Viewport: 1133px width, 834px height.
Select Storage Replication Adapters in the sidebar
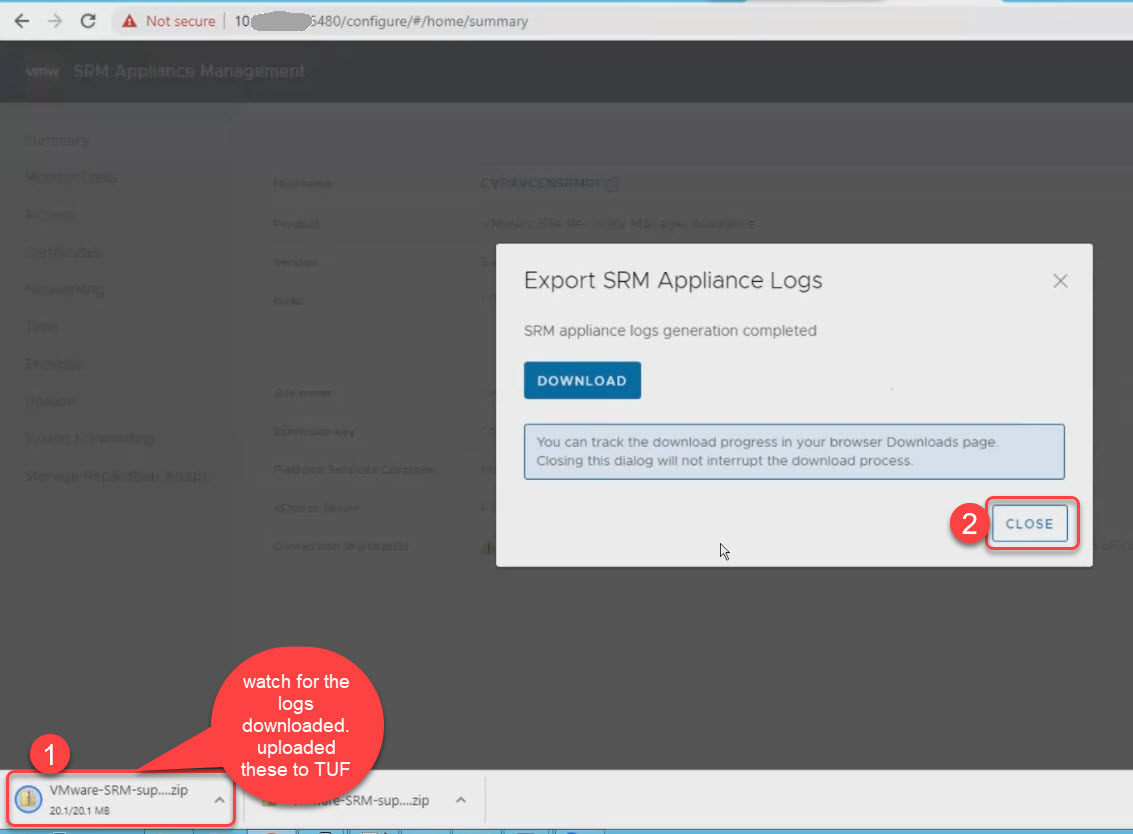[x=116, y=476]
